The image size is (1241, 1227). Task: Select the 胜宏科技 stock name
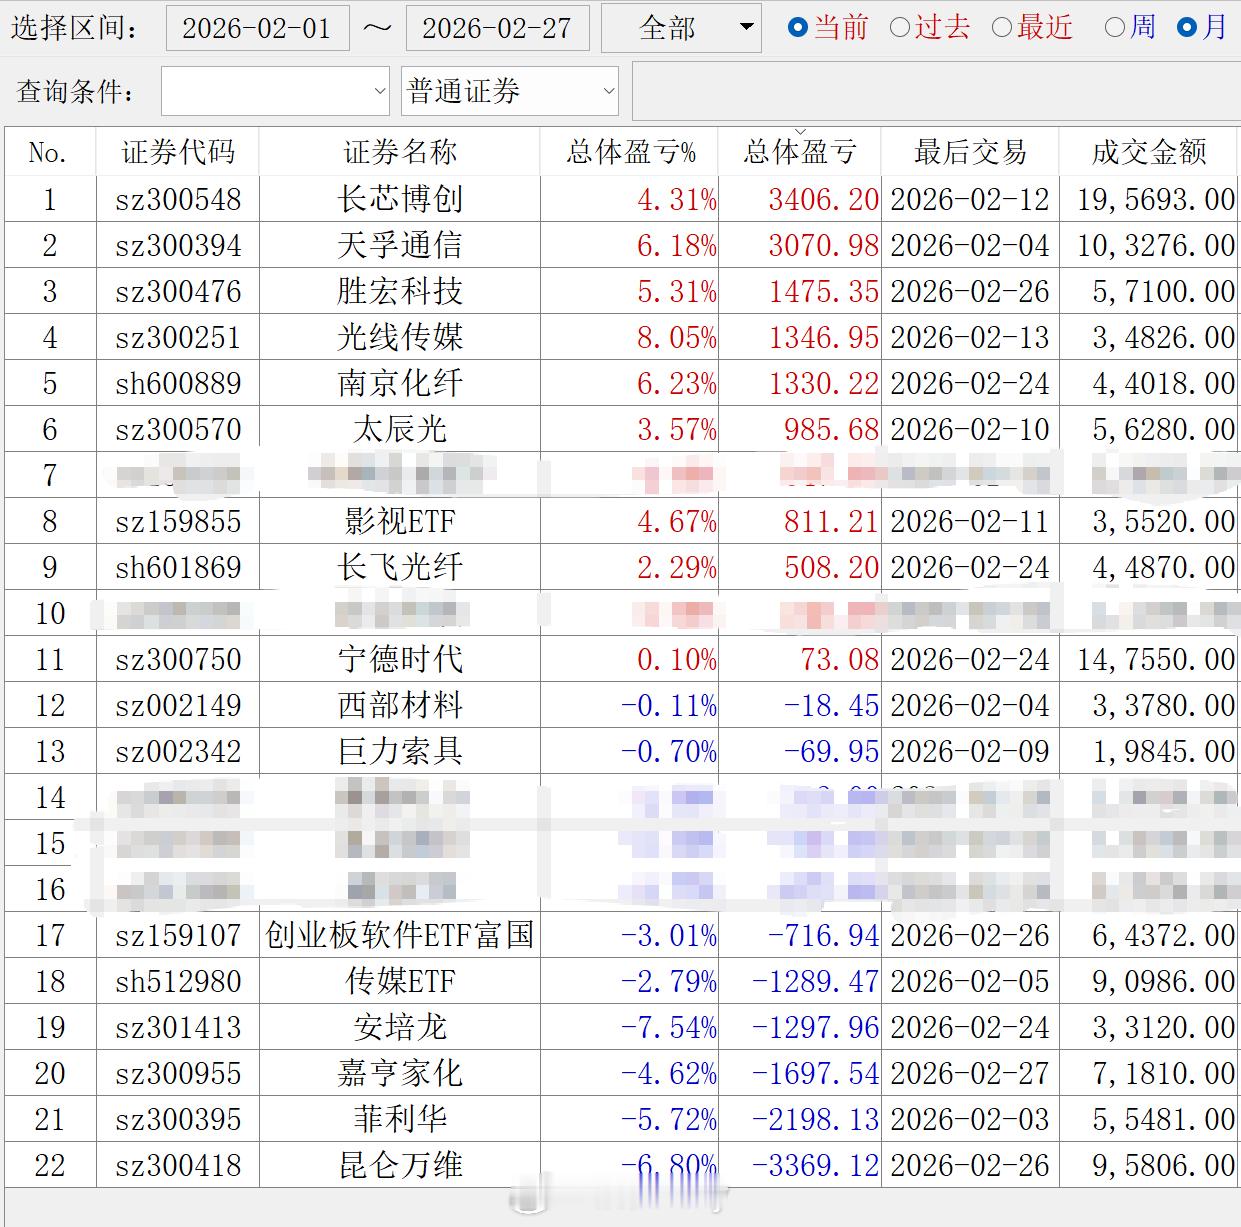click(400, 291)
